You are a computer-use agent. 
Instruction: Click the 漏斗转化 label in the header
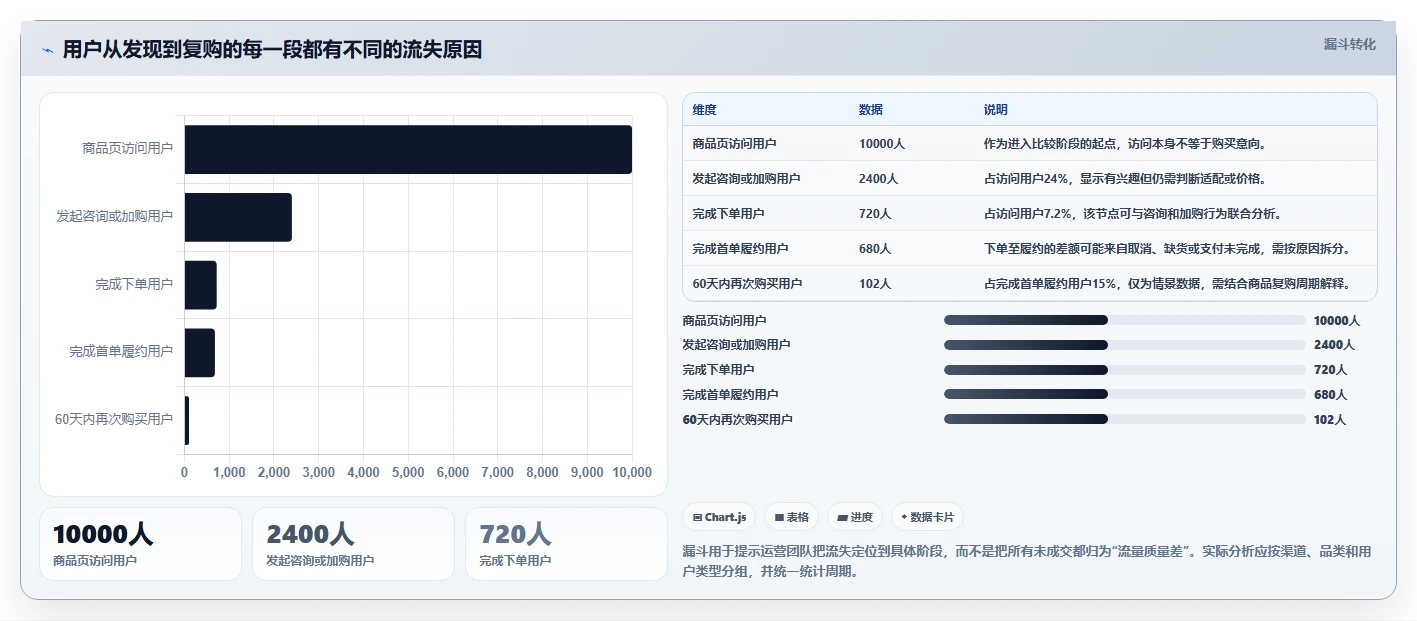click(x=1349, y=44)
